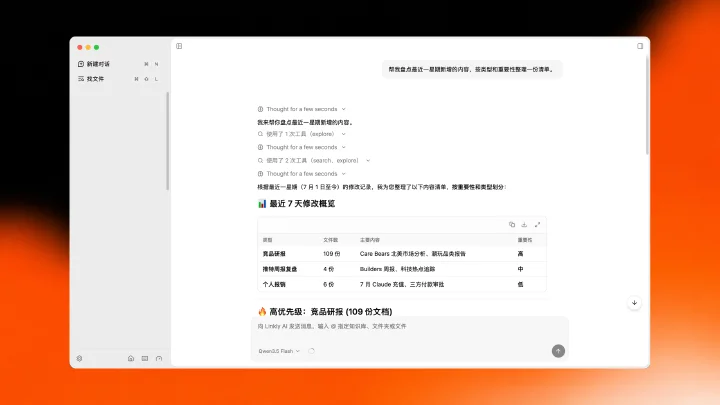Click the sidebar vertical scrollbar
720x405 pixels.
(x=168, y=141)
